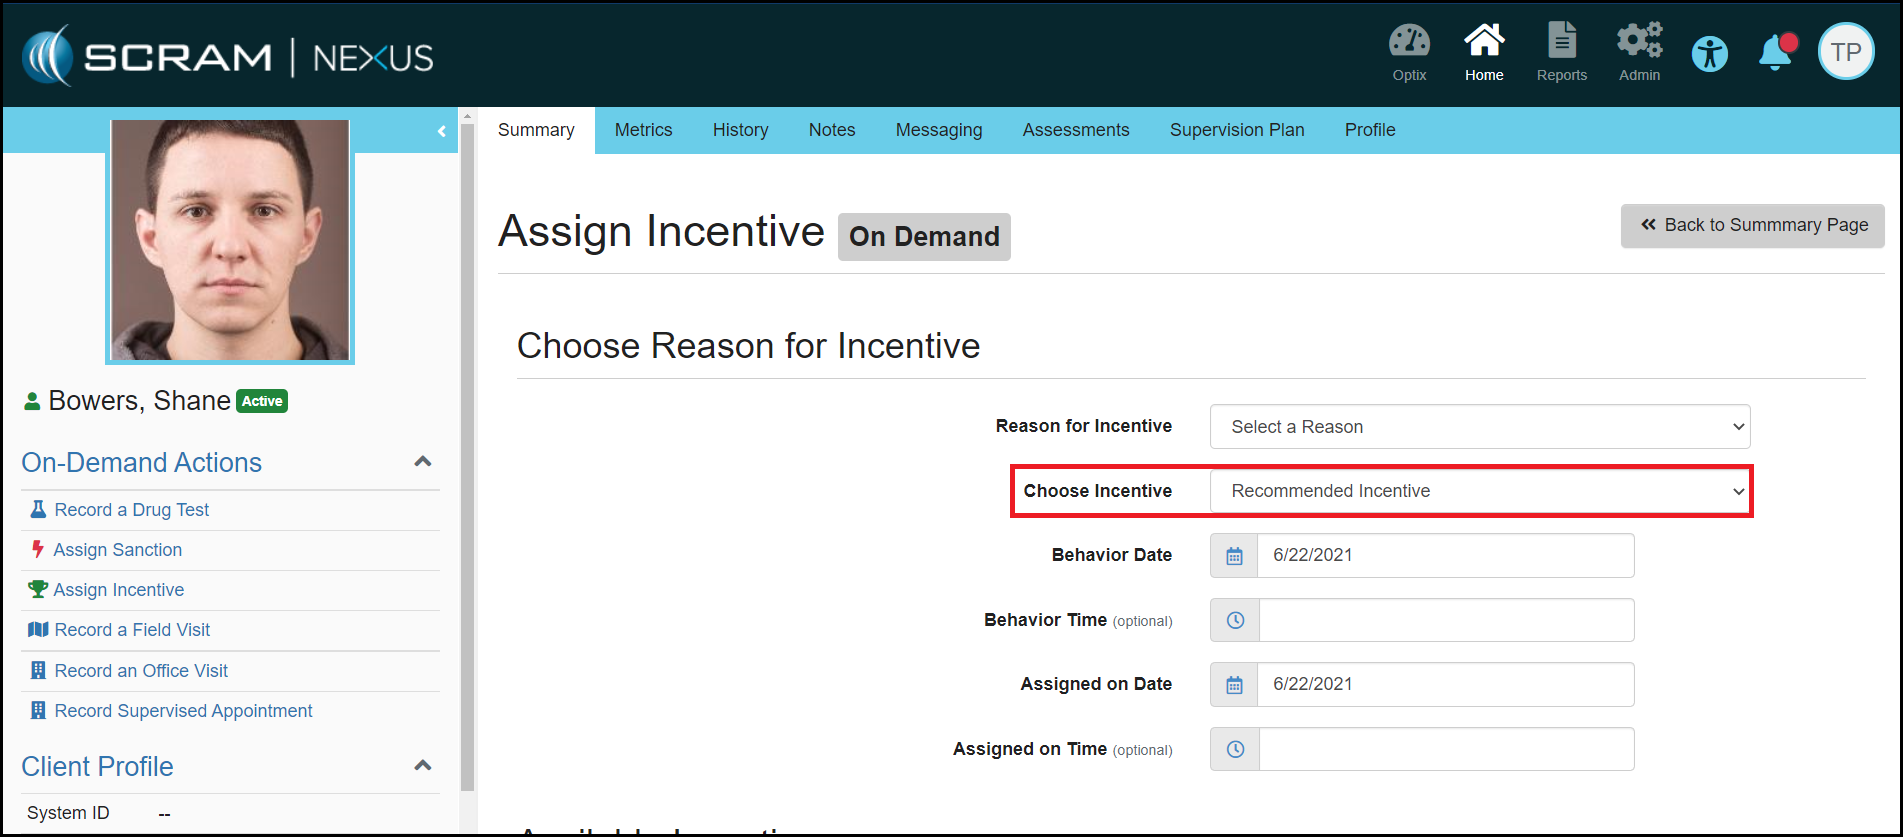Open the accessibility options icon
The height and width of the screenshot is (837, 1903).
1709,53
